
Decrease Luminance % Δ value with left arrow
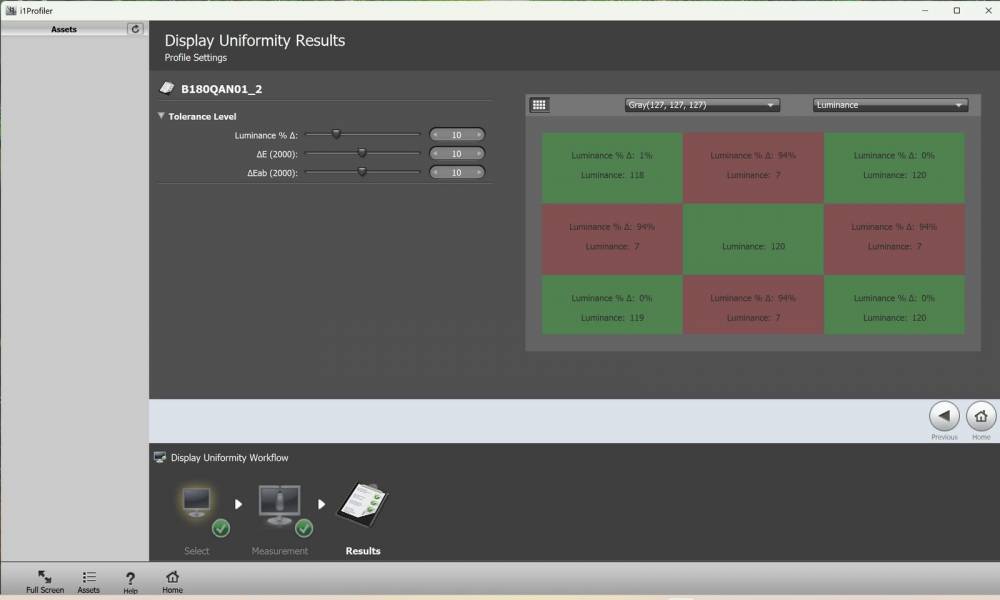tap(435, 134)
